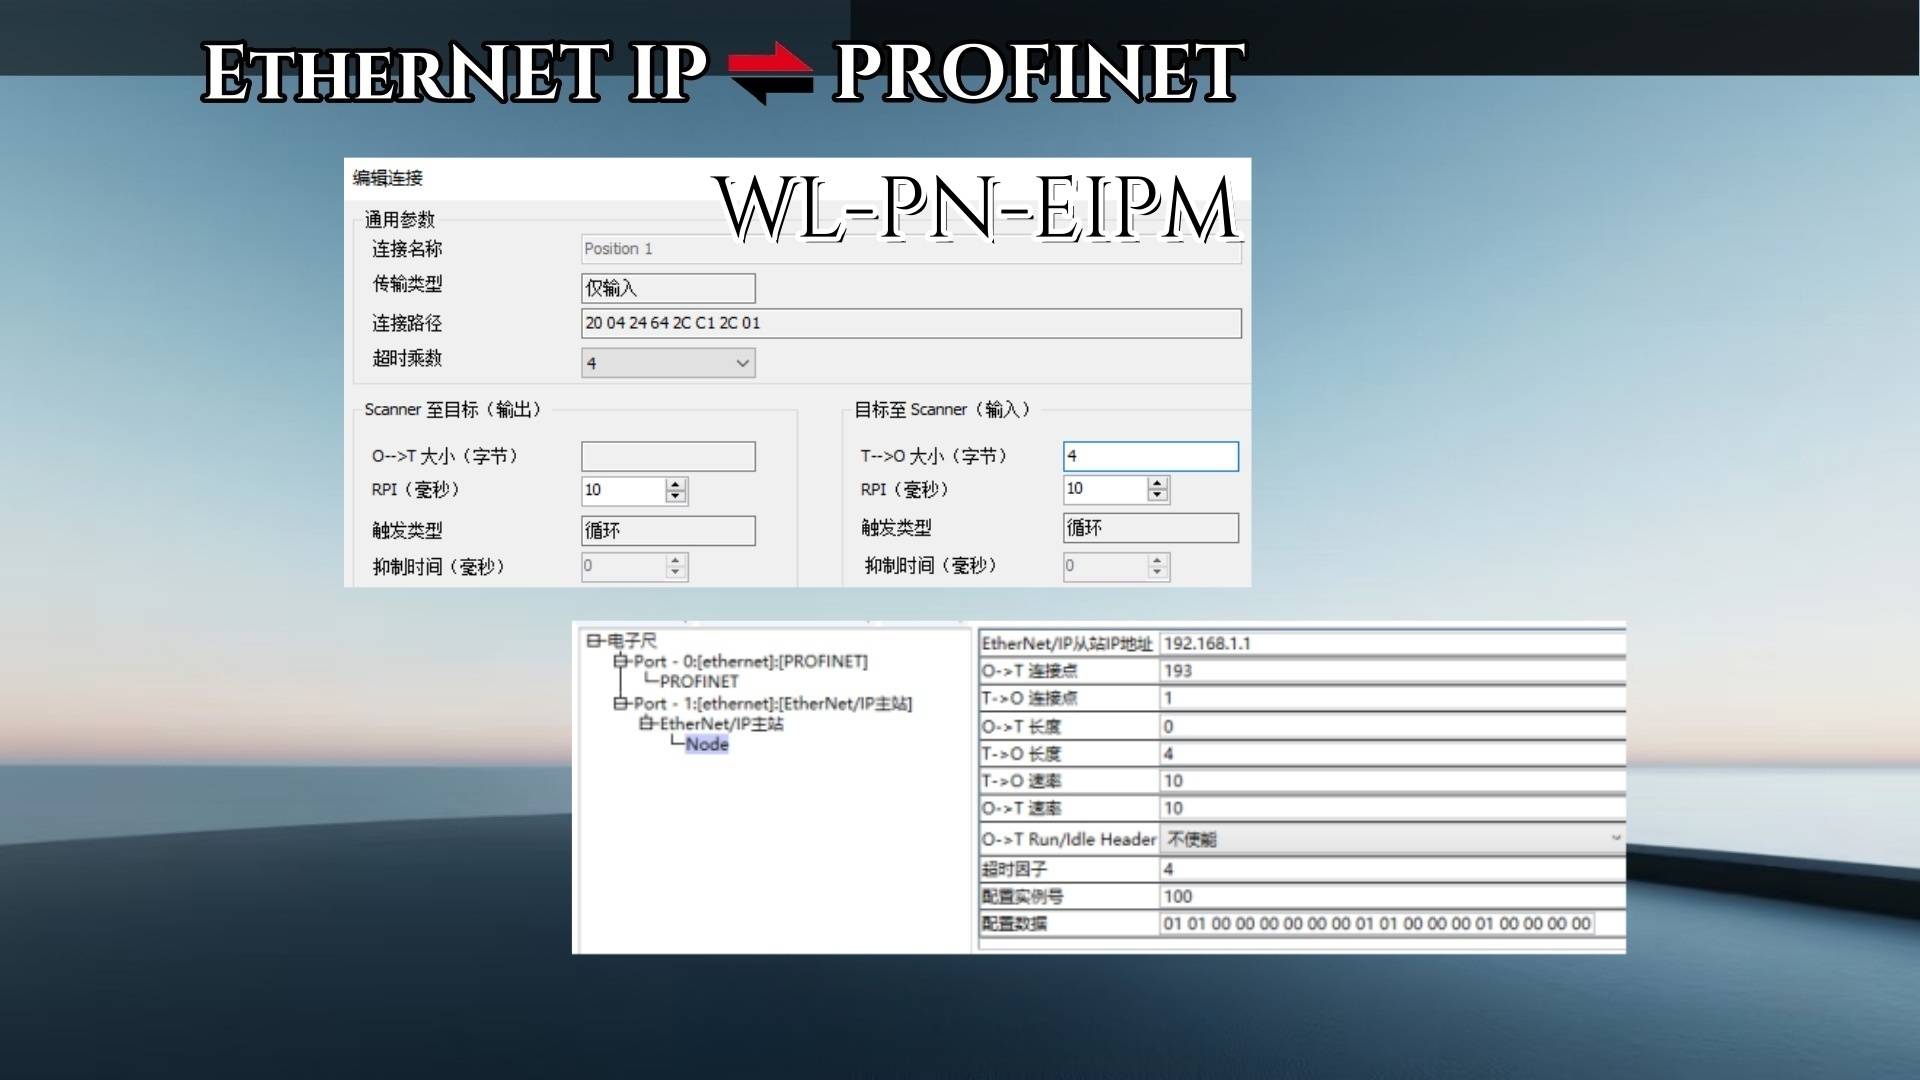Viewport: 1920px width, 1080px height.
Task: Click the O->T 连接点 value 193
Action: (1180, 671)
